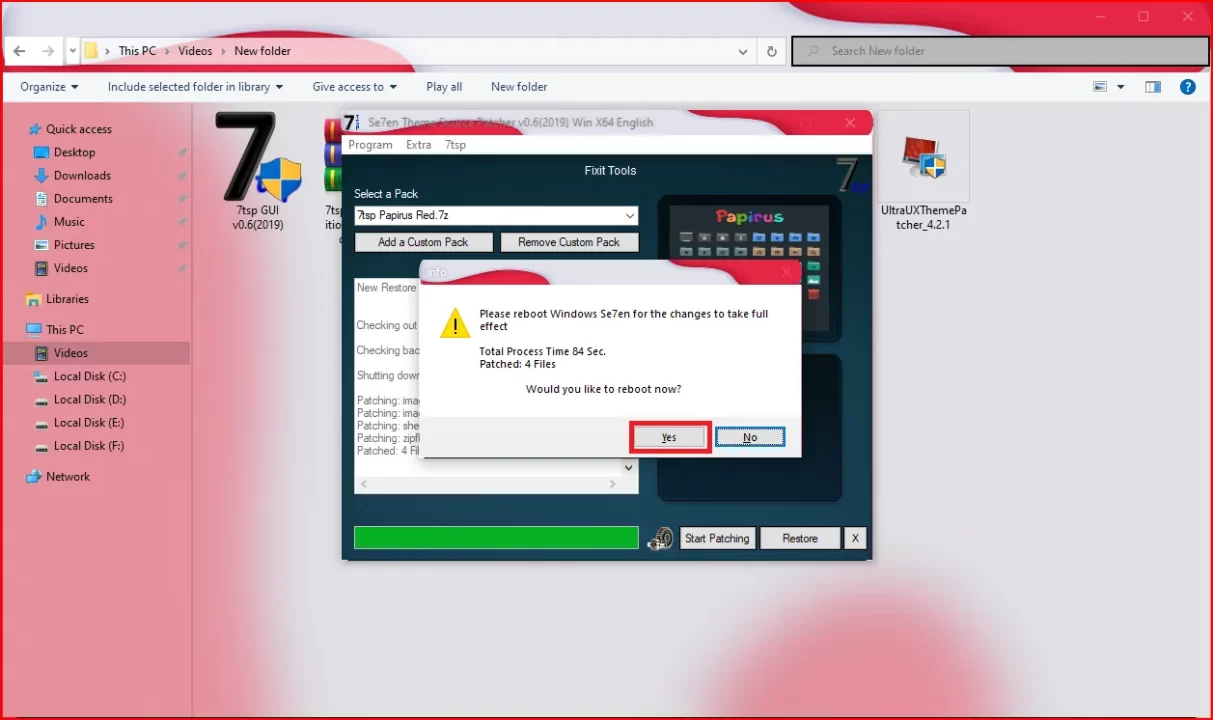
Task: Close the Info dialog
Action: click(786, 272)
